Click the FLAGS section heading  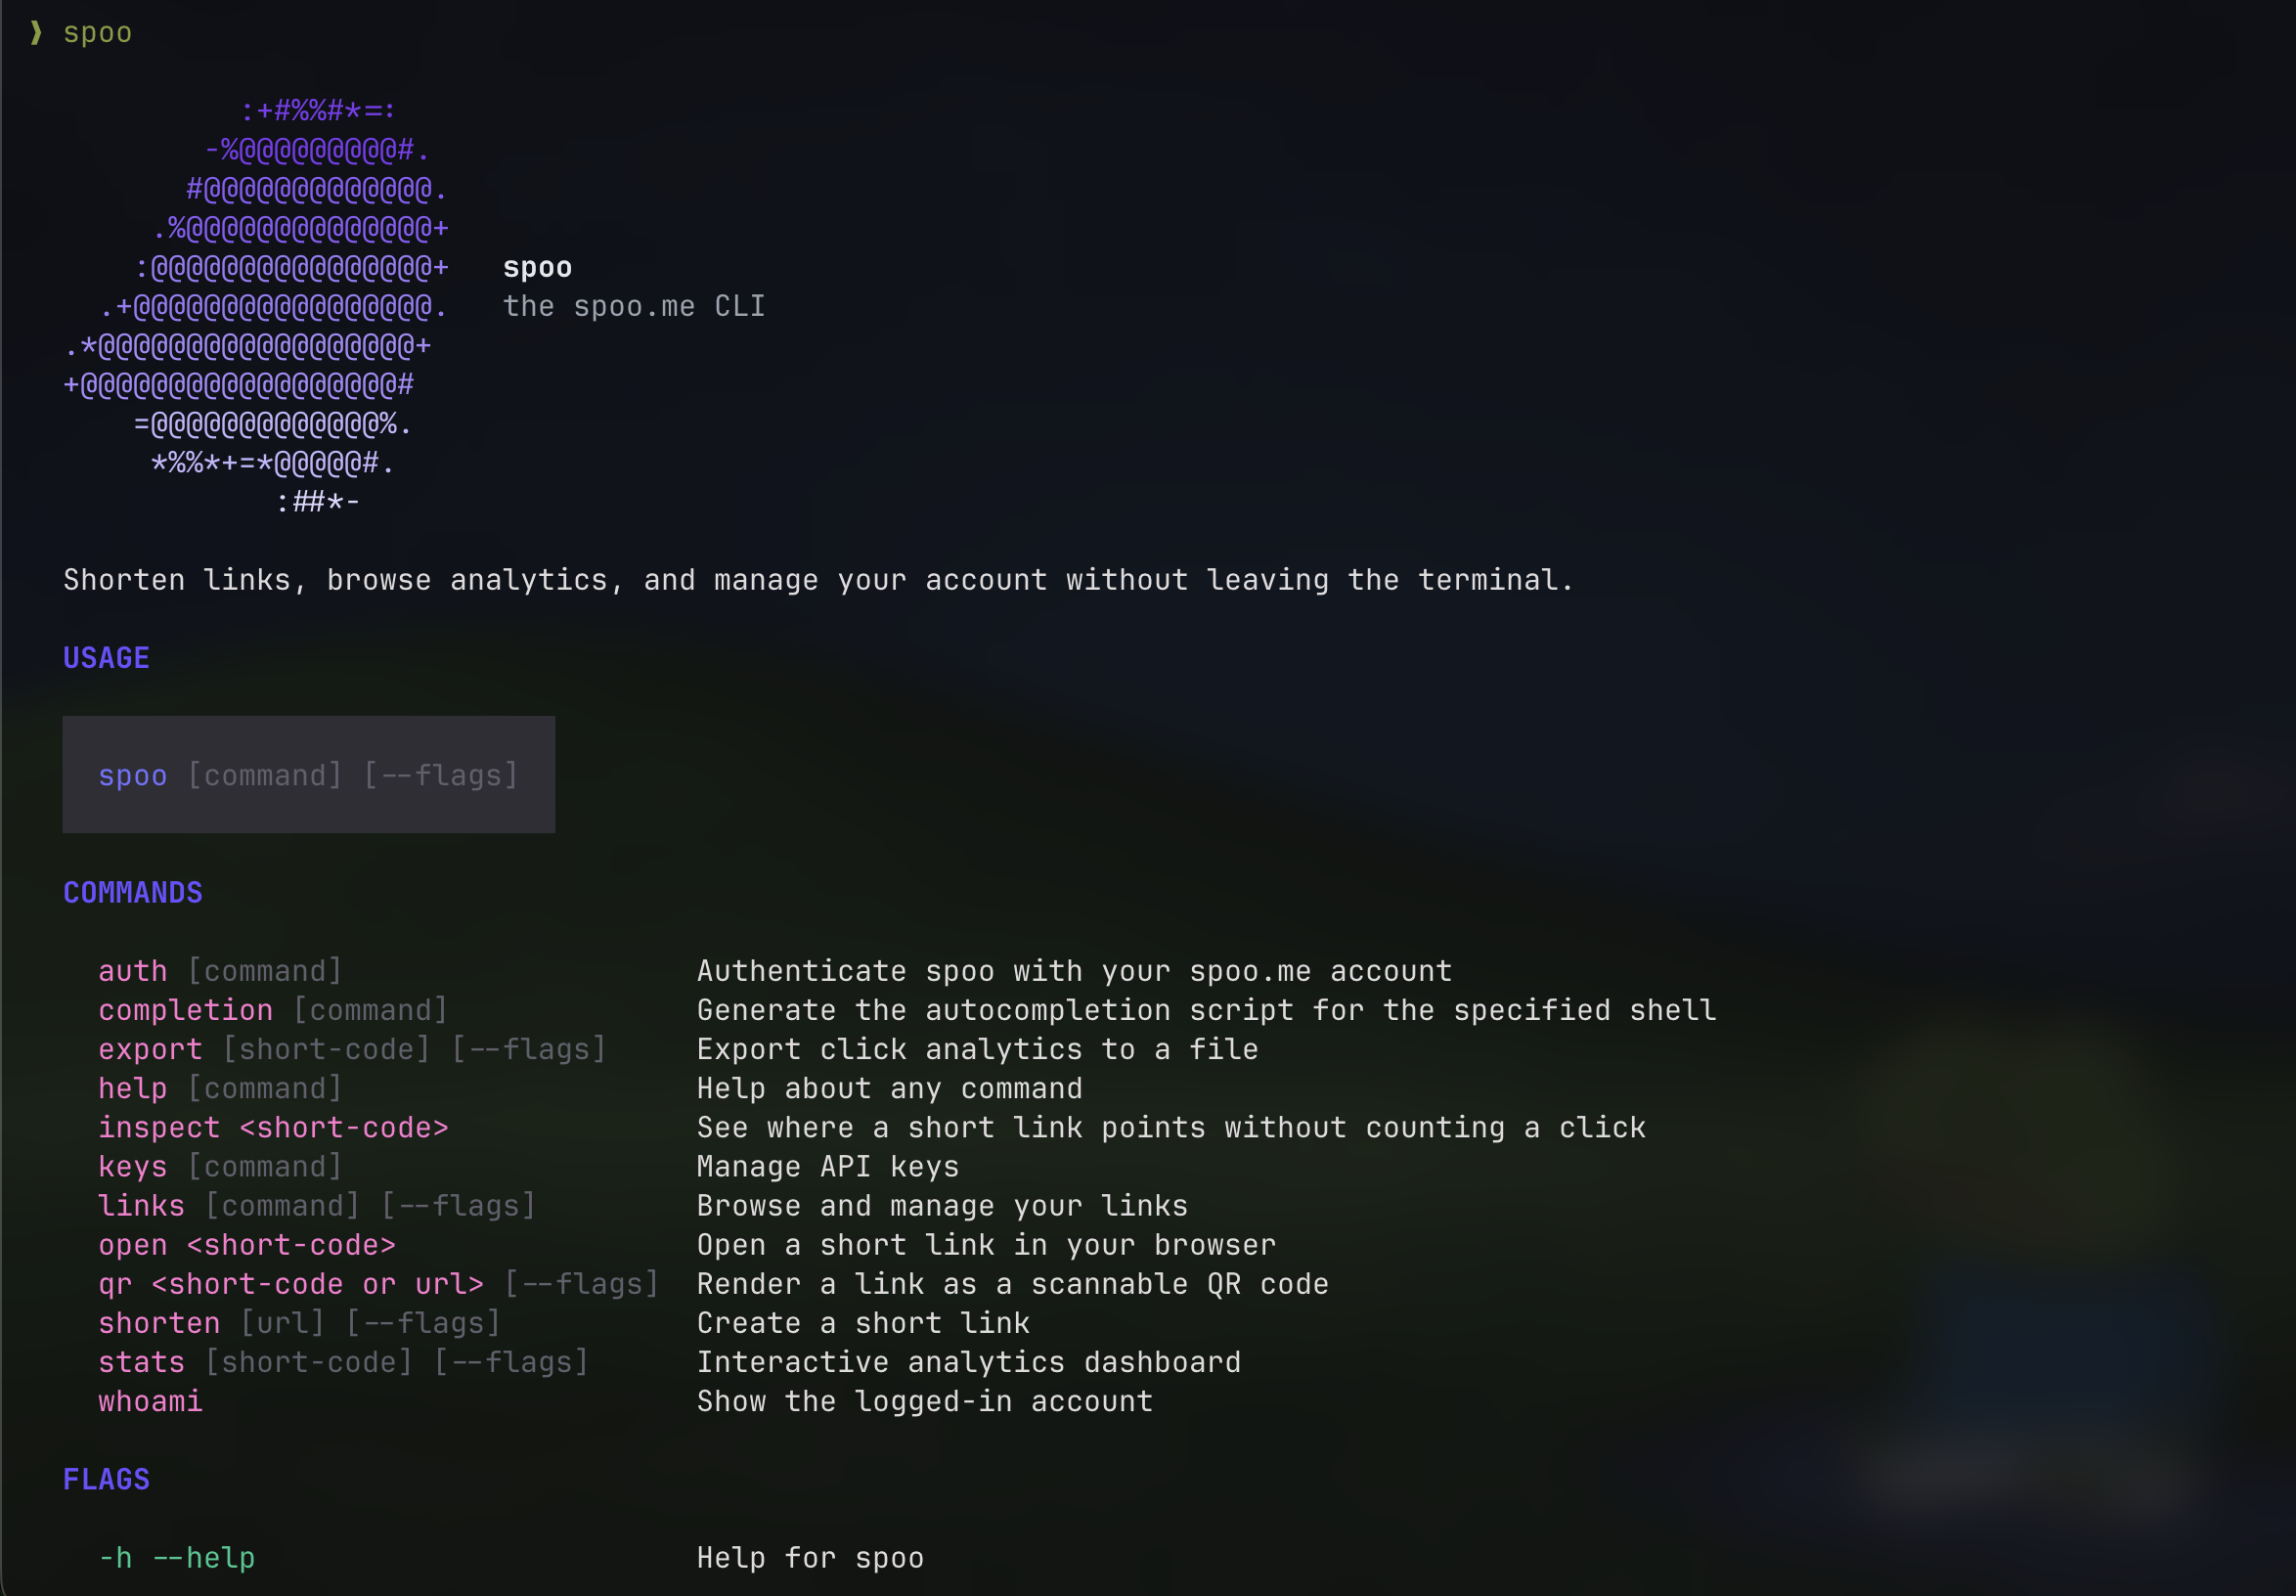click(106, 1480)
